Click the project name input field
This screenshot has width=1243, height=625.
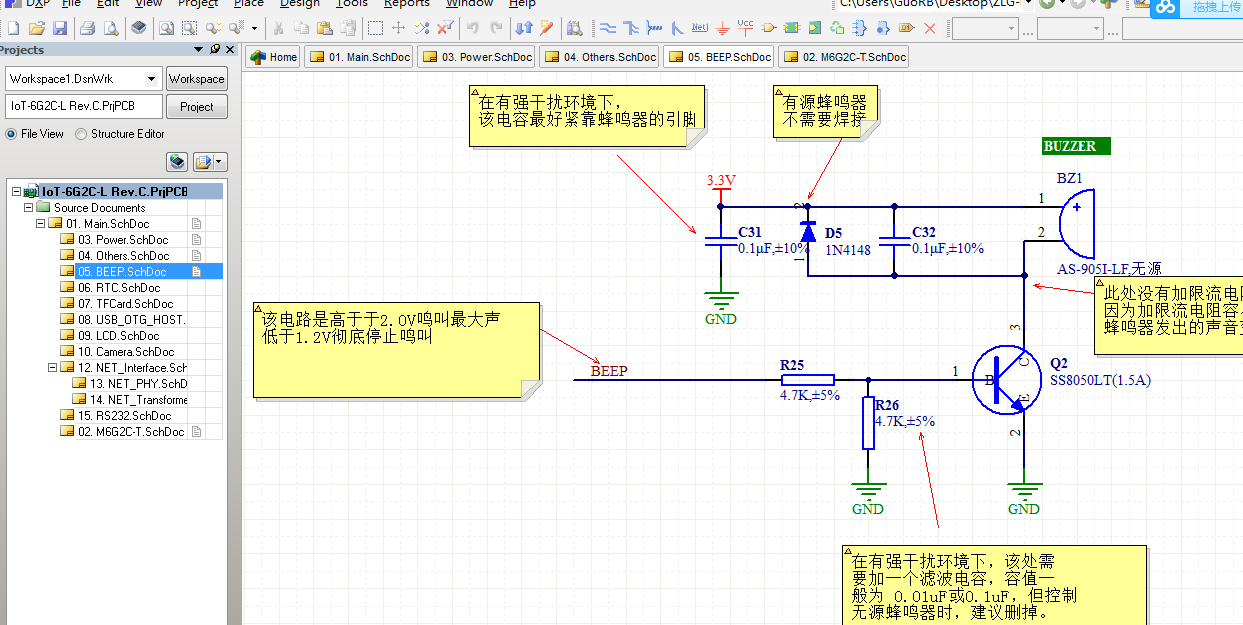(x=84, y=106)
